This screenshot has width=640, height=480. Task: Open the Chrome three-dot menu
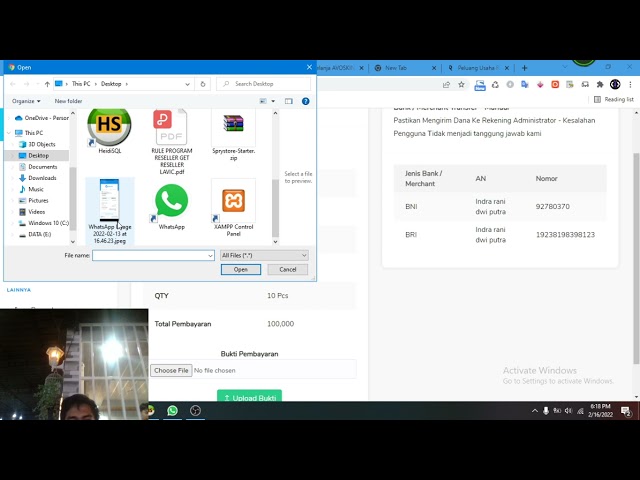[630, 84]
